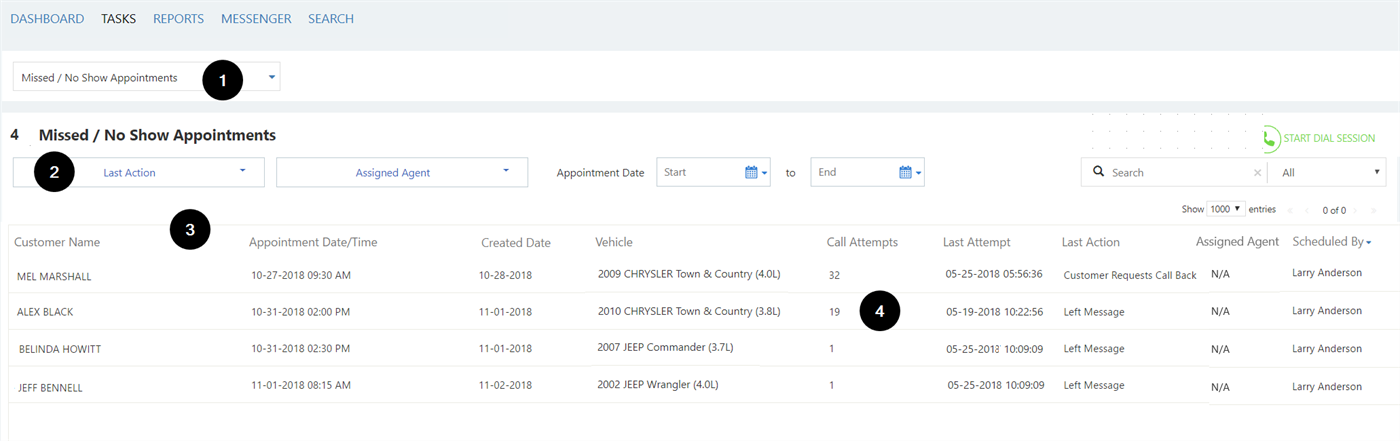Click inside the Search text field
The width and height of the screenshot is (1400, 441).
coord(1180,172)
